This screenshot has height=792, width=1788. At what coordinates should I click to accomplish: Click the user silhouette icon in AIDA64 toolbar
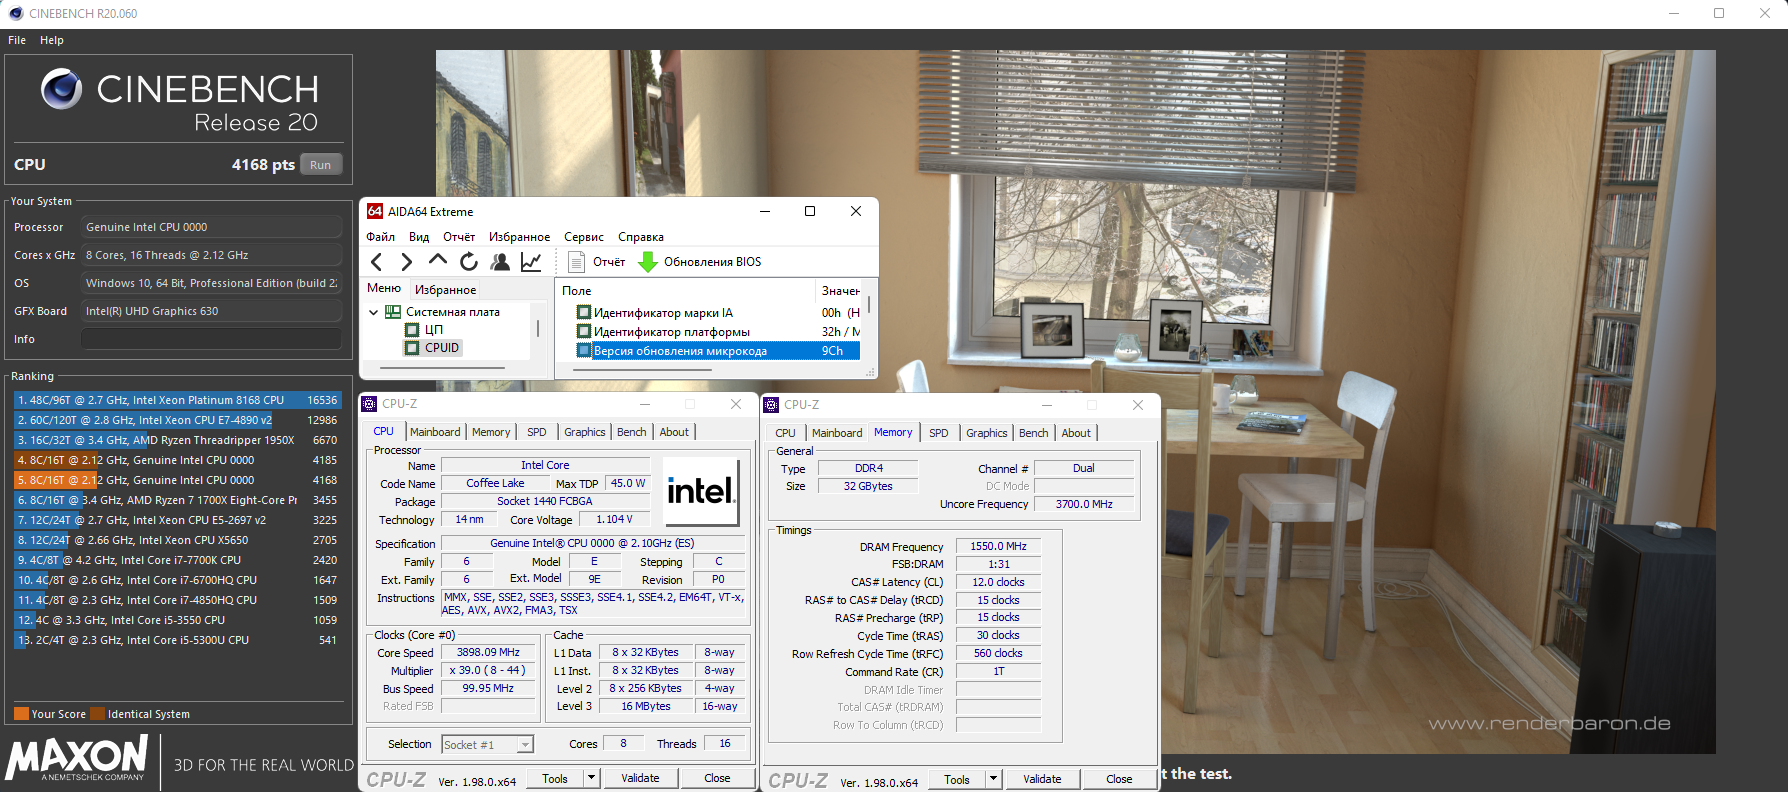click(500, 262)
